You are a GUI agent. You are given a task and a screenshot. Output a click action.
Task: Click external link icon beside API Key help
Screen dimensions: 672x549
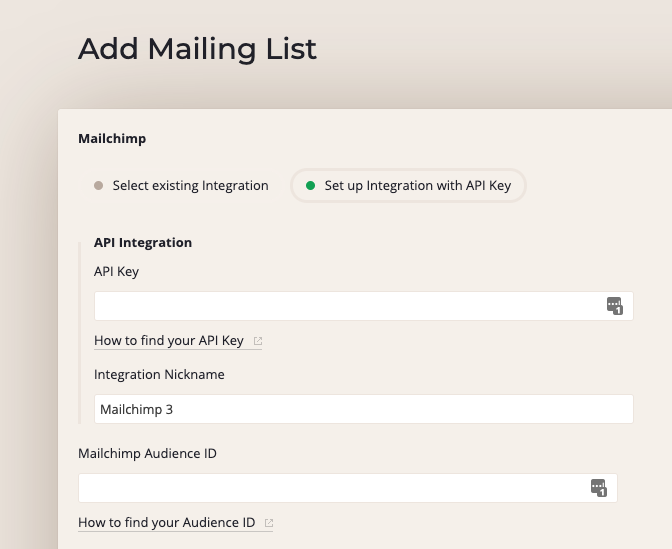click(x=258, y=341)
